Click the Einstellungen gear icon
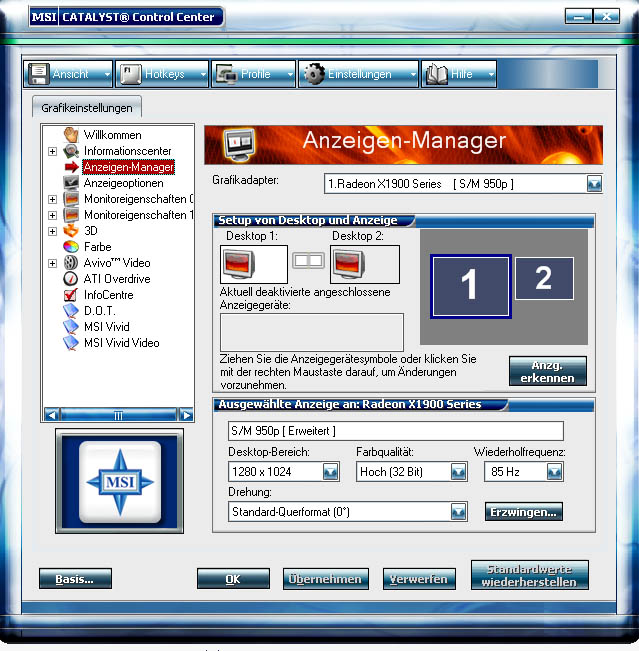 [x=314, y=74]
